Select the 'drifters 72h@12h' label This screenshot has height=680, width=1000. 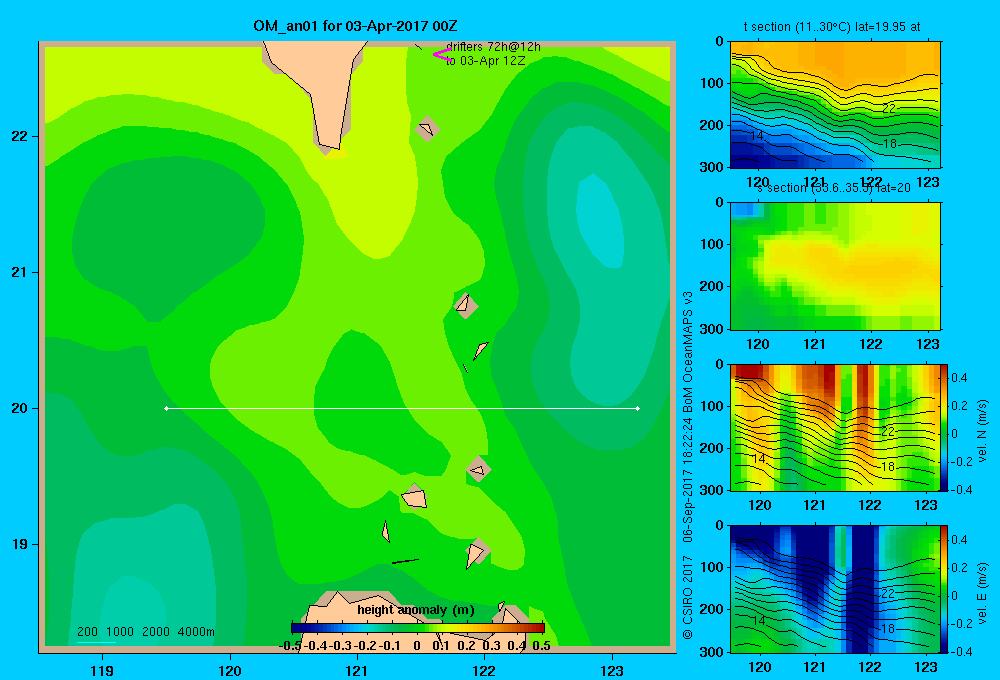[493, 47]
